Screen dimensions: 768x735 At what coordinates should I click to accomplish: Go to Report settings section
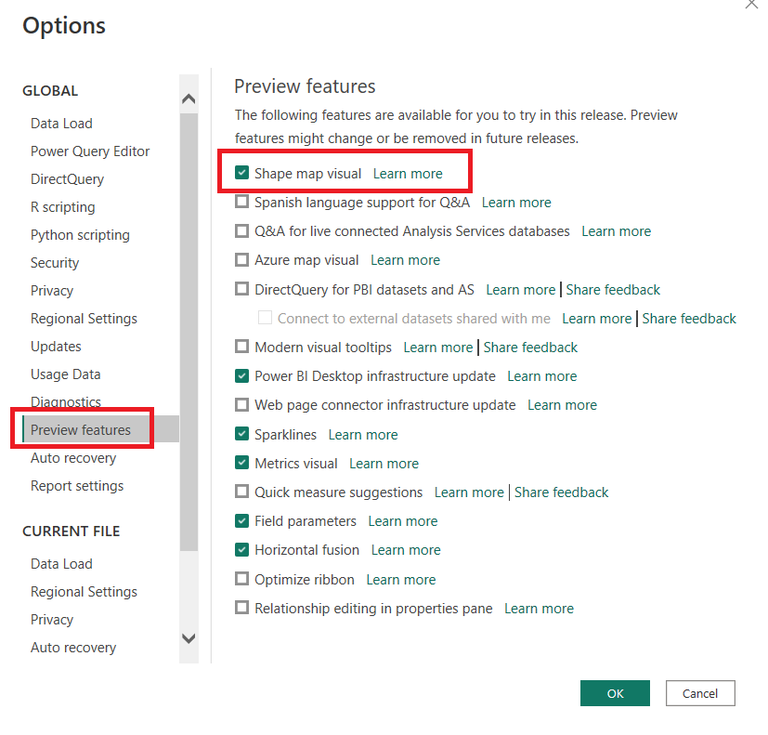(77, 486)
